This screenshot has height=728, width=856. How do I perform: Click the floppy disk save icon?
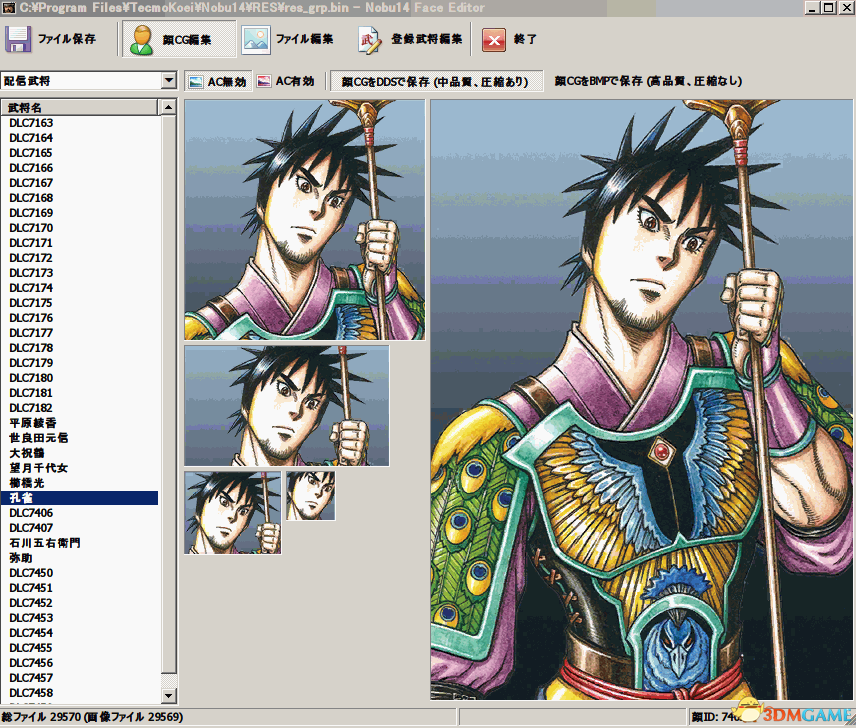tap(18, 39)
